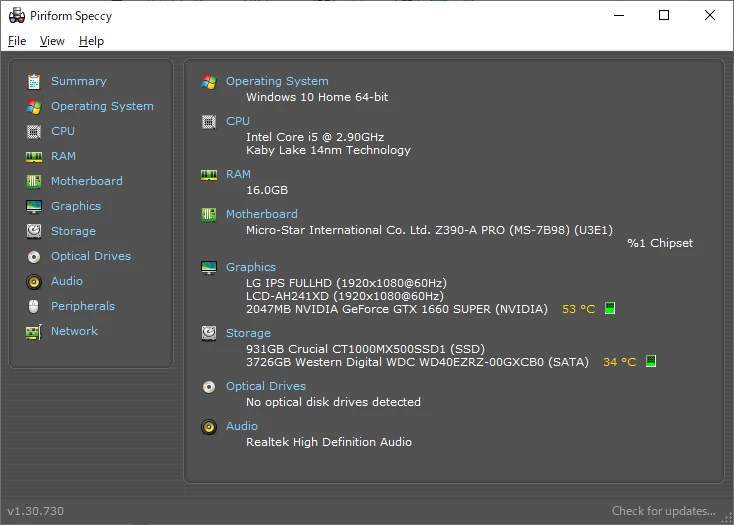Click the Audio speaker icon in main panel
Image resolution: width=734 pixels, height=525 pixels.
tap(209, 427)
